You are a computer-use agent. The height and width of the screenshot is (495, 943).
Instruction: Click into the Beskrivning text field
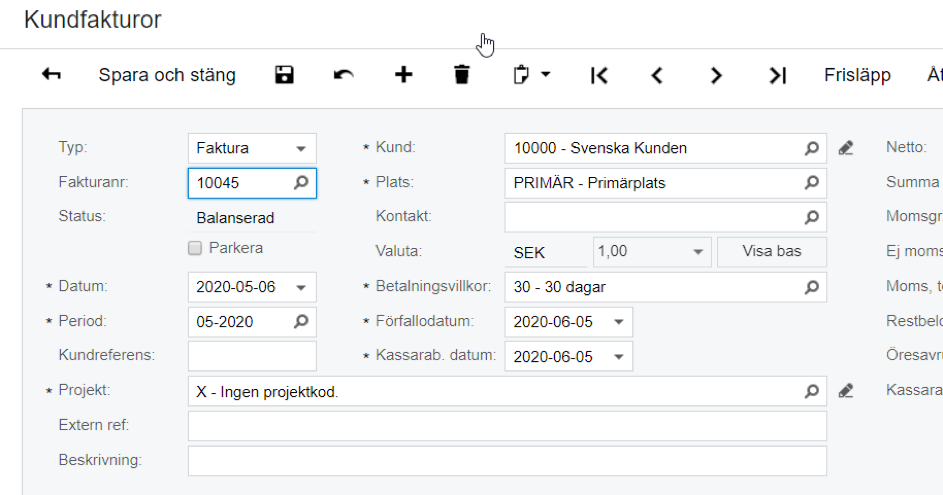(x=507, y=461)
